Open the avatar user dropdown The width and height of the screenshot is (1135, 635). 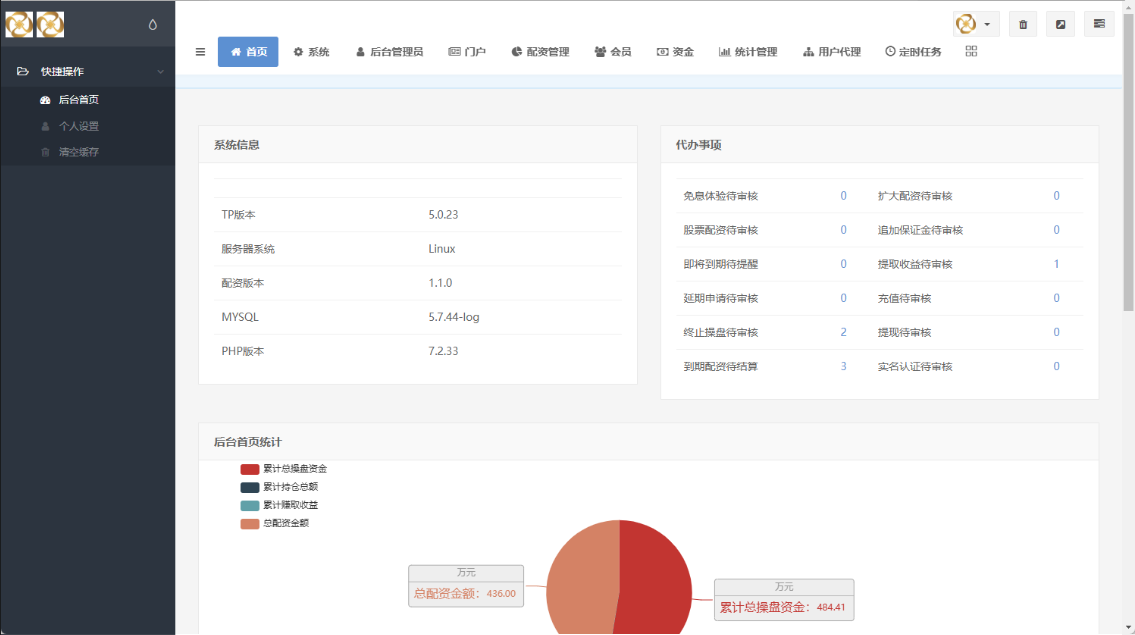pos(976,25)
